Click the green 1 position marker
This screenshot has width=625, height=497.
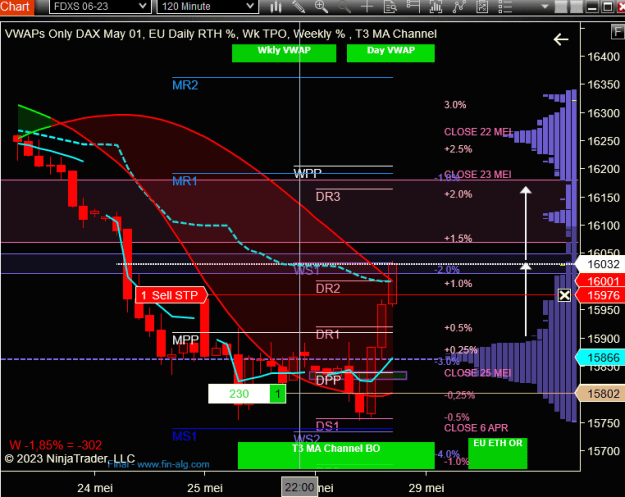pyautogui.click(x=278, y=394)
